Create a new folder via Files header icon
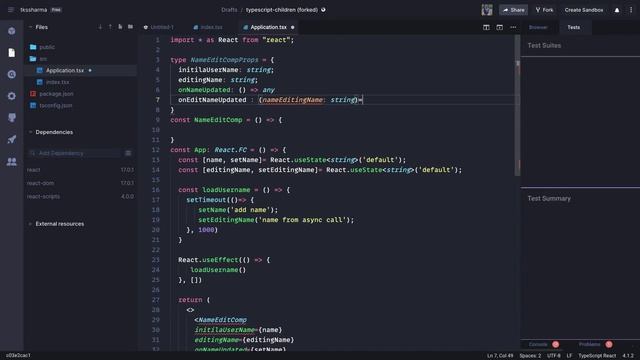Viewport: 640px width, 360px height. 131,27
